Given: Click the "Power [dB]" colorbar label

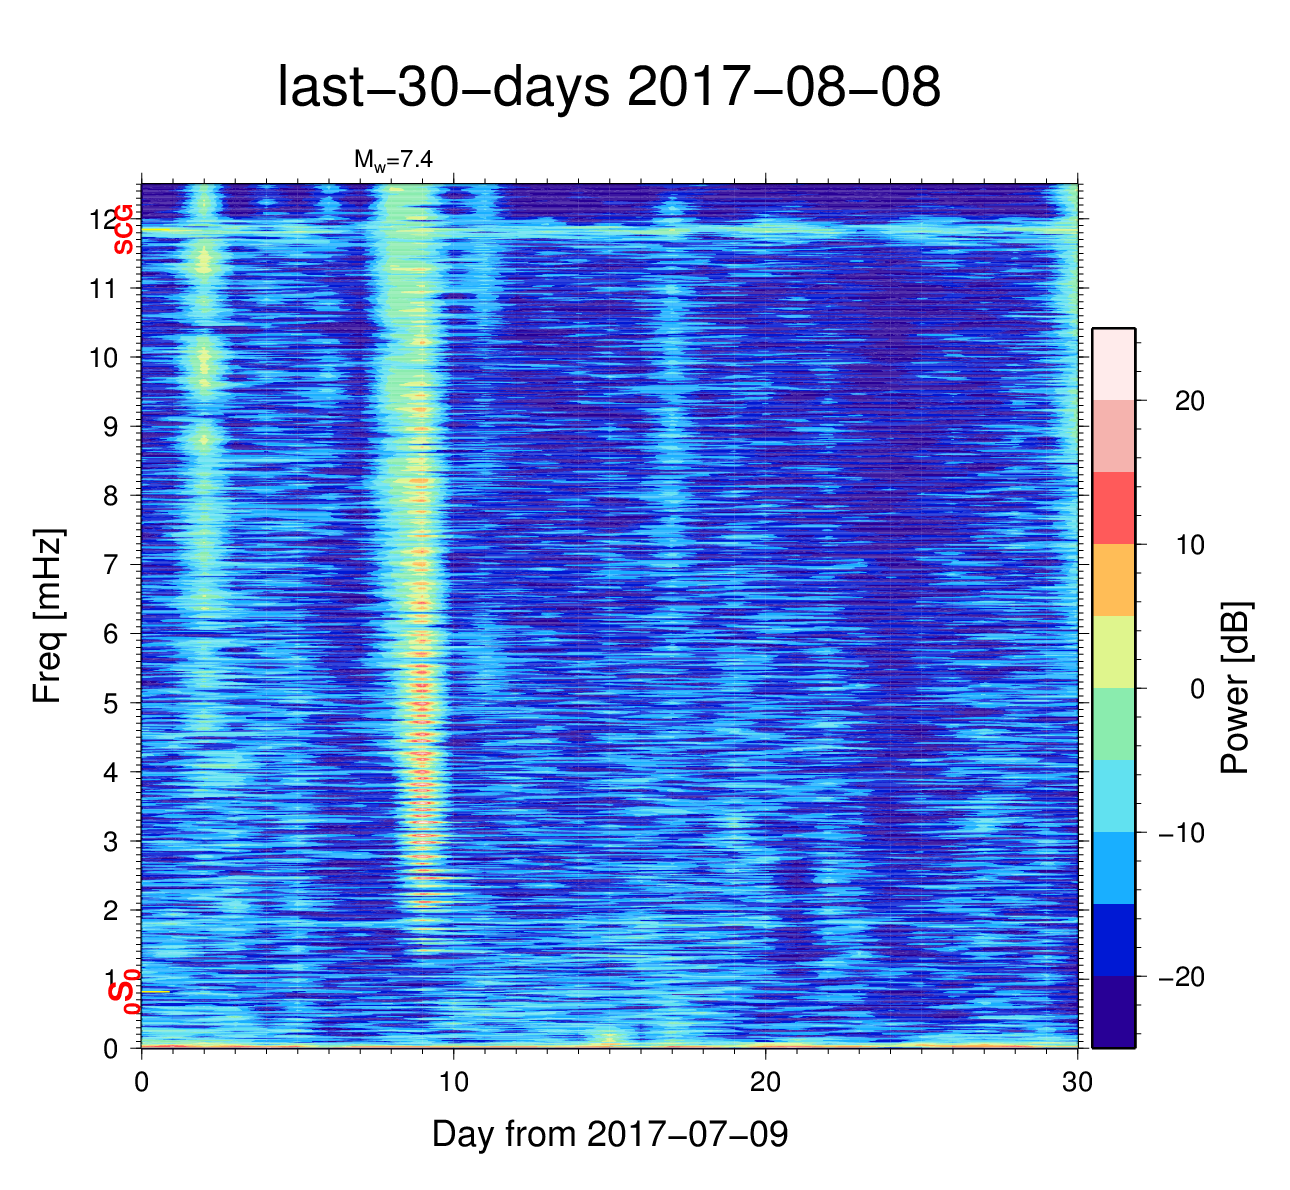Looking at the screenshot, I should 1236,687.
